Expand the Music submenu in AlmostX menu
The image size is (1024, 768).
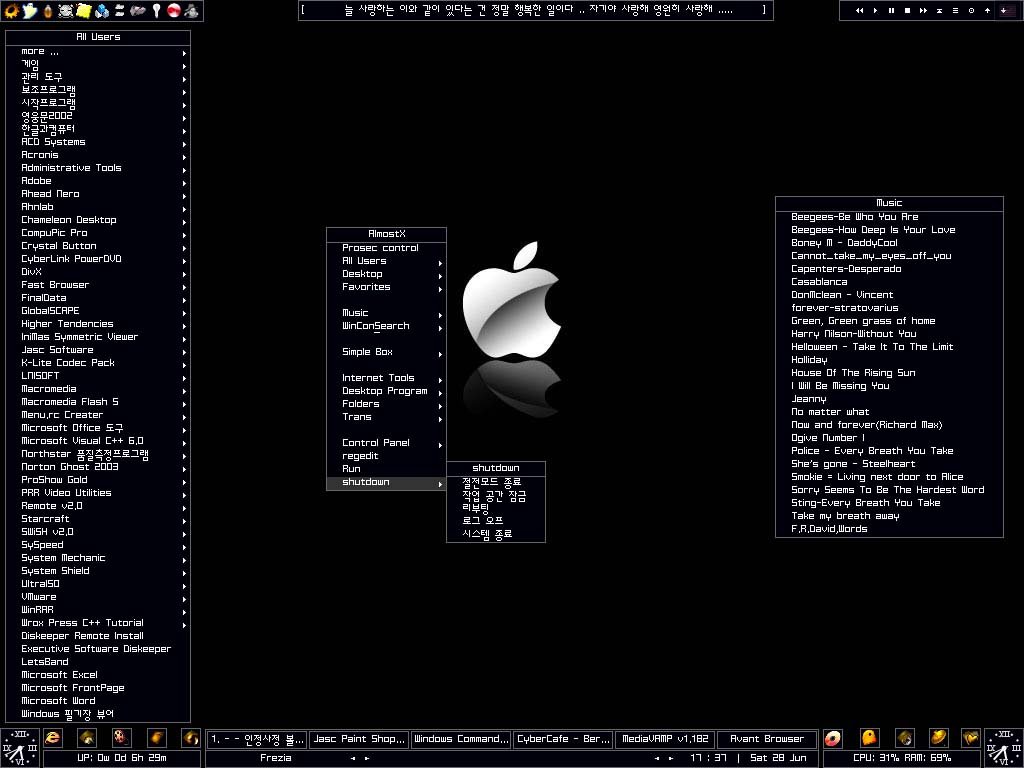pos(386,313)
